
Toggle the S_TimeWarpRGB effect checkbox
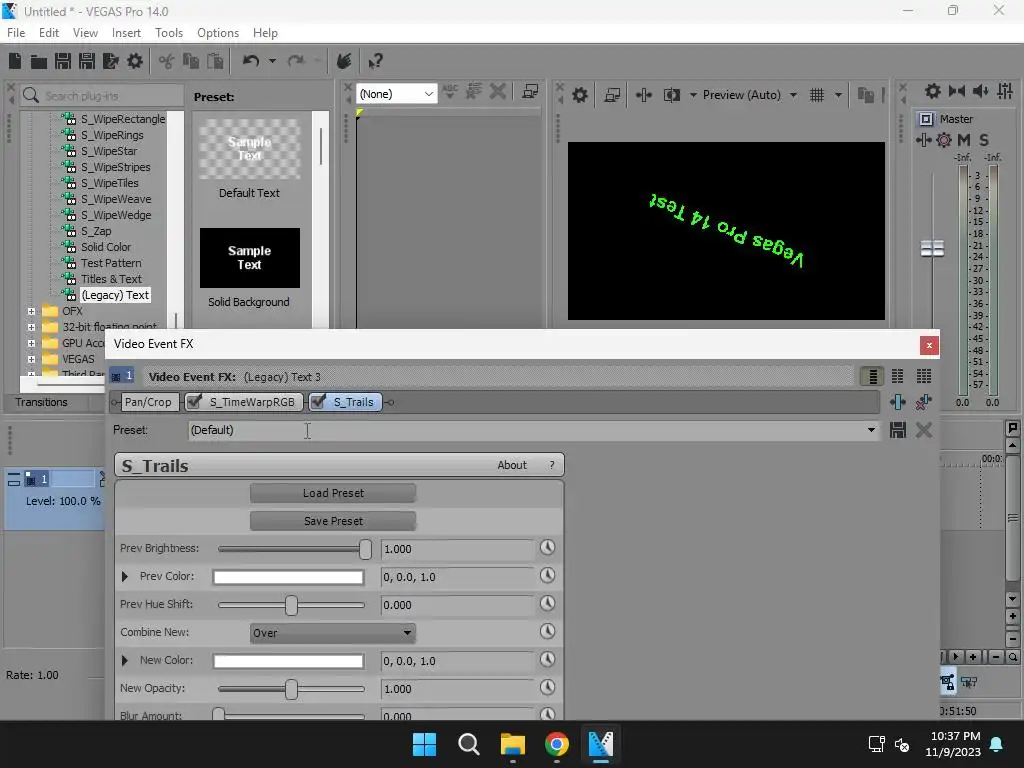pos(194,402)
